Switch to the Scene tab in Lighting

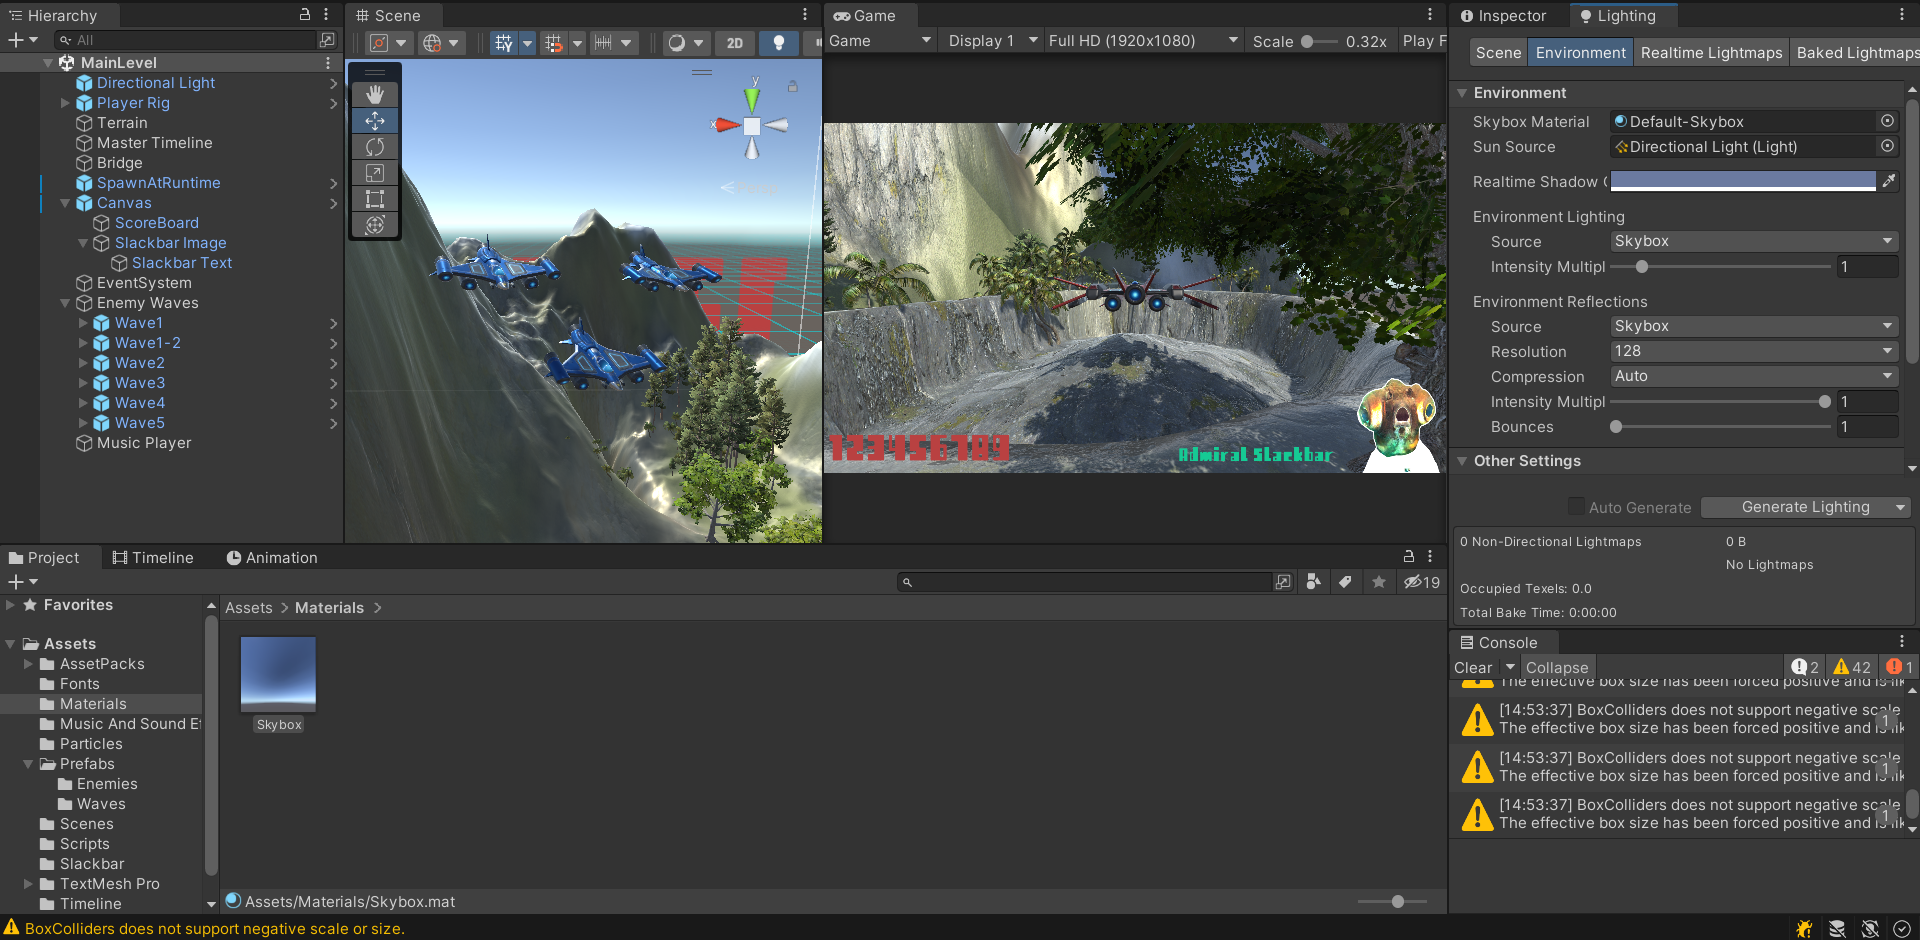click(1498, 53)
